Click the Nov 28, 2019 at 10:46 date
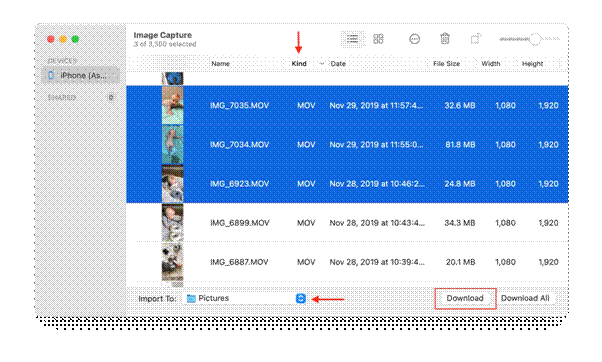Image resolution: width=602 pixels, height=362 pixels. tap(377, 184)
